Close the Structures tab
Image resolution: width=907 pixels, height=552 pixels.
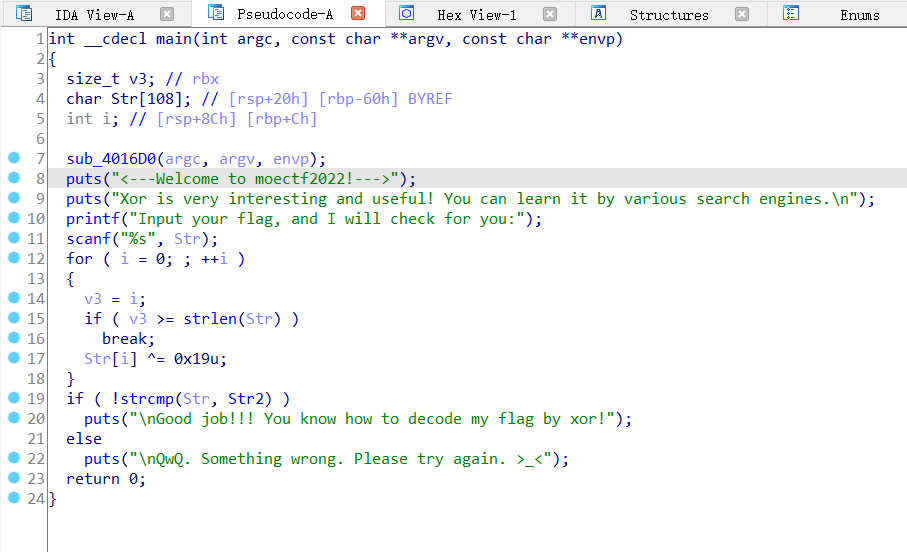(x=741, y=14)
